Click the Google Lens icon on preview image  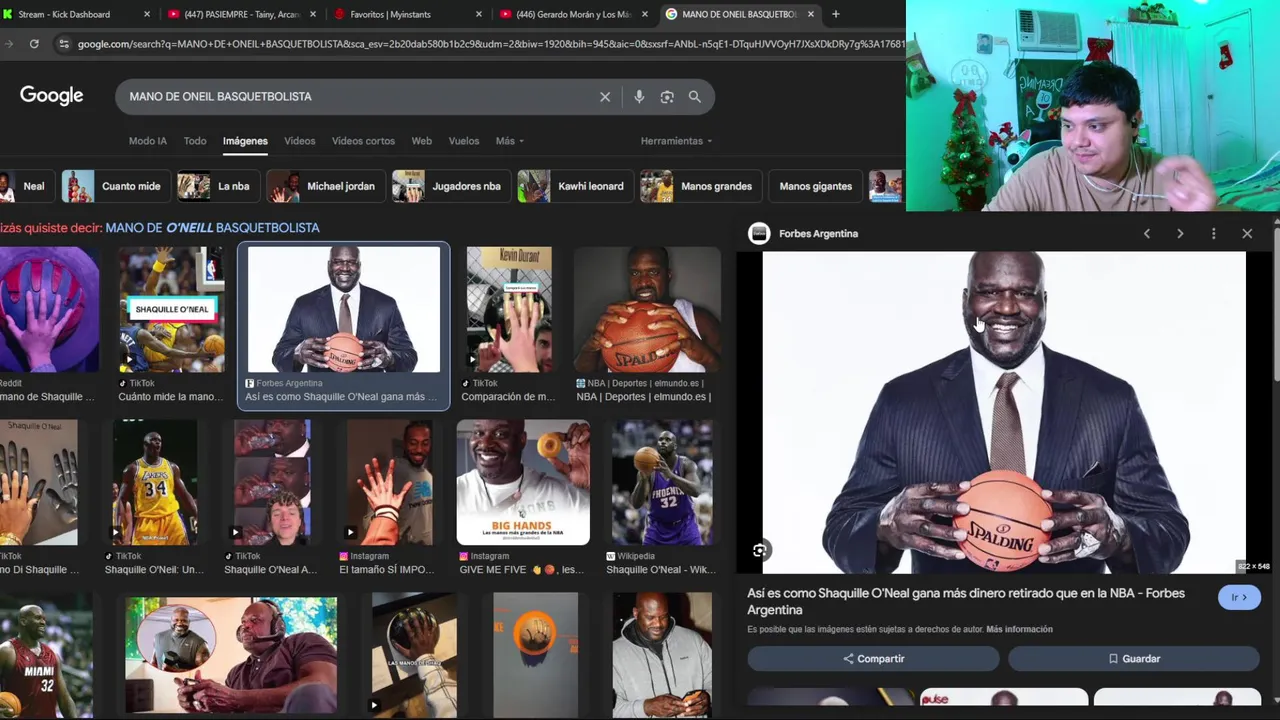click(760, 551)
